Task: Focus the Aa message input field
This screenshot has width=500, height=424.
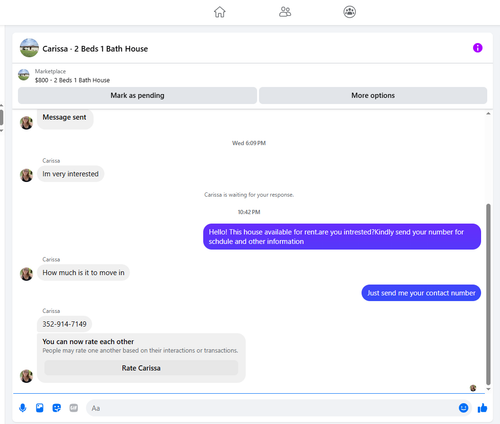Action: point(272,408)
